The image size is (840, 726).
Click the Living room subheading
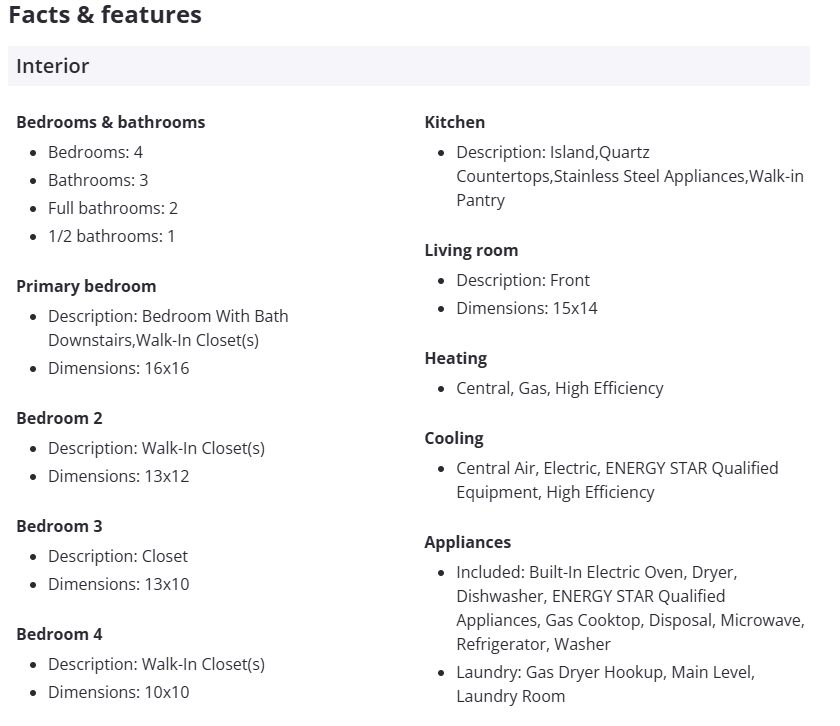471,250
